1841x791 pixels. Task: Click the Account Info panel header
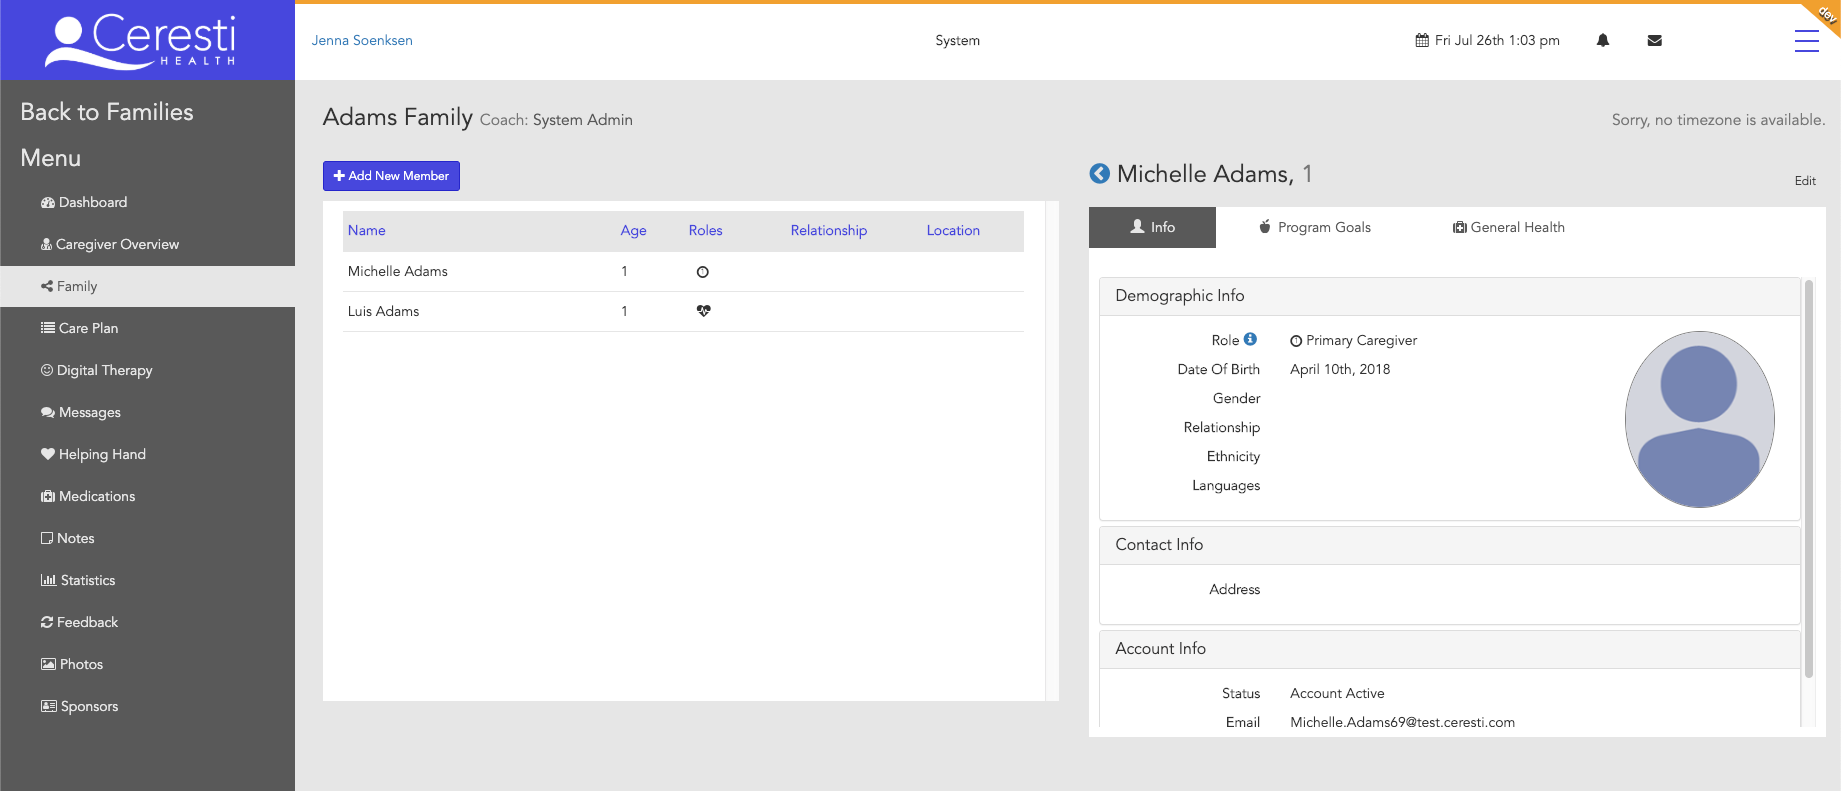(x=1450, y=649)
